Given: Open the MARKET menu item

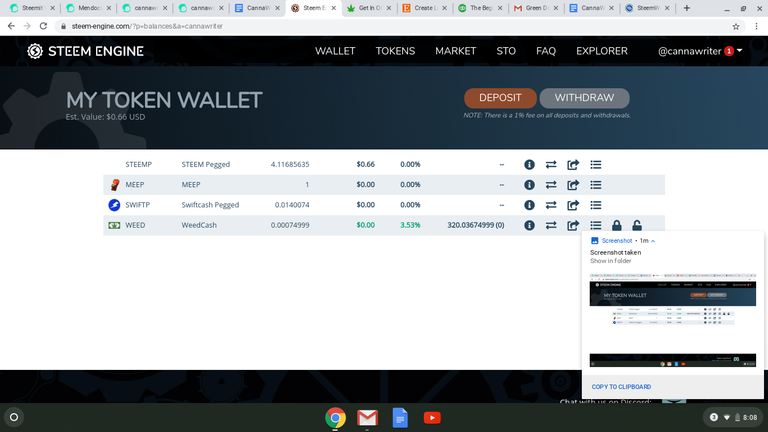Looking at the screenshot, I should tap(456, 51).
